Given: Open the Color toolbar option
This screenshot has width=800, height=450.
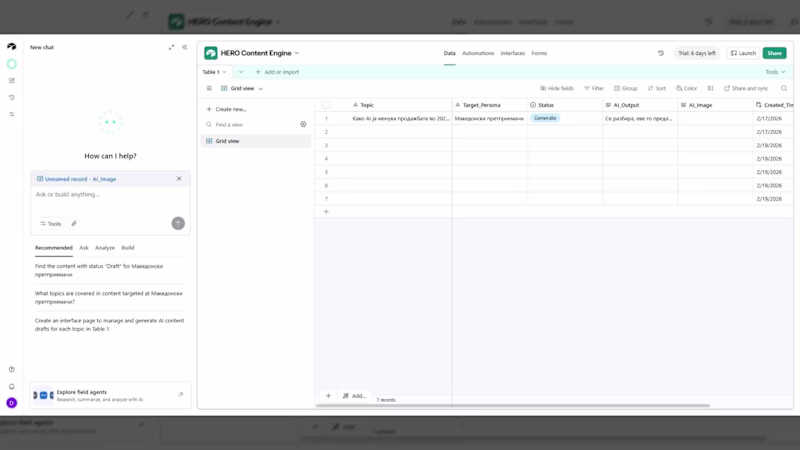Looking at the screenshot, I should (686, 88).
